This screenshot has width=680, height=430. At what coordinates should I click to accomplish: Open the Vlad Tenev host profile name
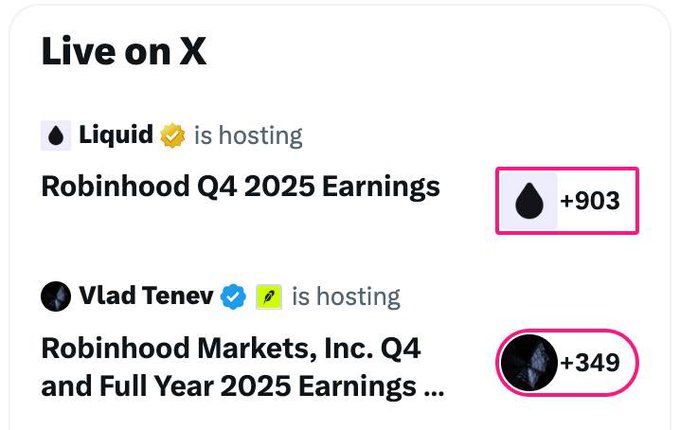pyautogui.click(x=144, y=296)
